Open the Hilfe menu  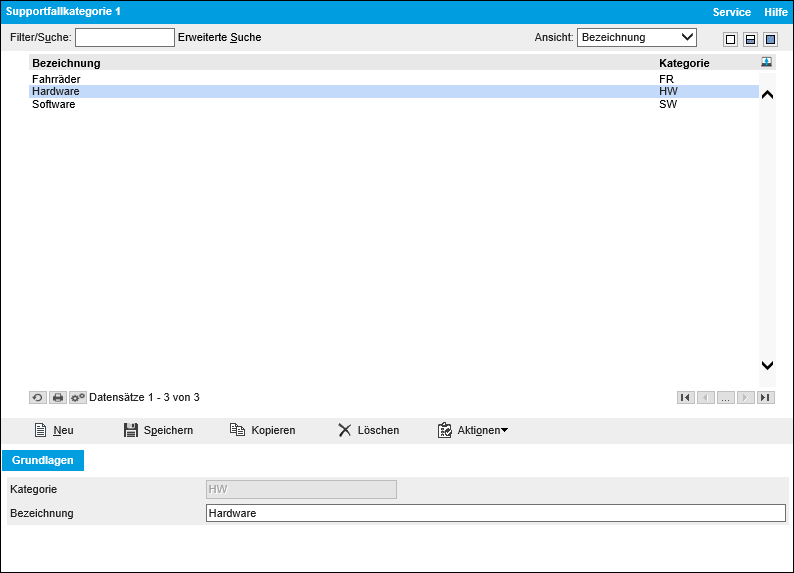pos(776,12)
